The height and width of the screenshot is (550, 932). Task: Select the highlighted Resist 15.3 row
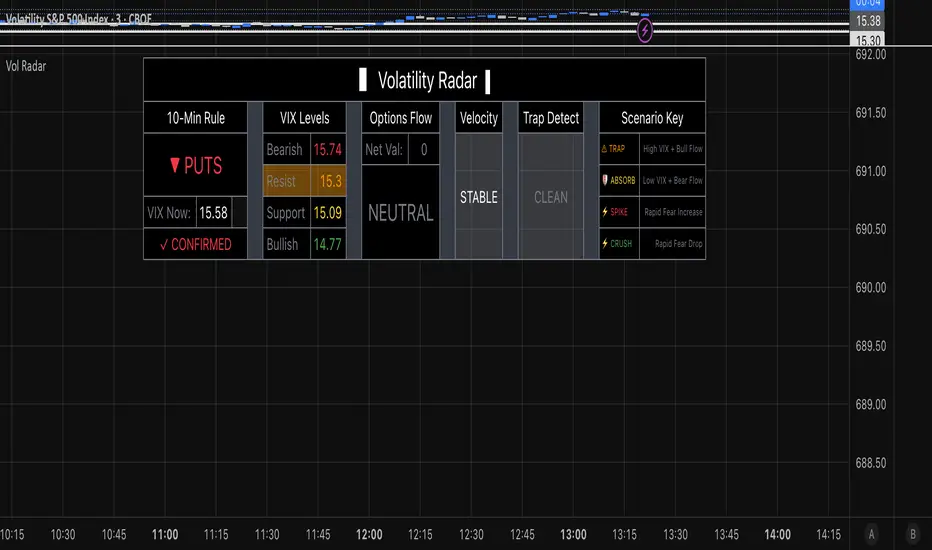305,181
